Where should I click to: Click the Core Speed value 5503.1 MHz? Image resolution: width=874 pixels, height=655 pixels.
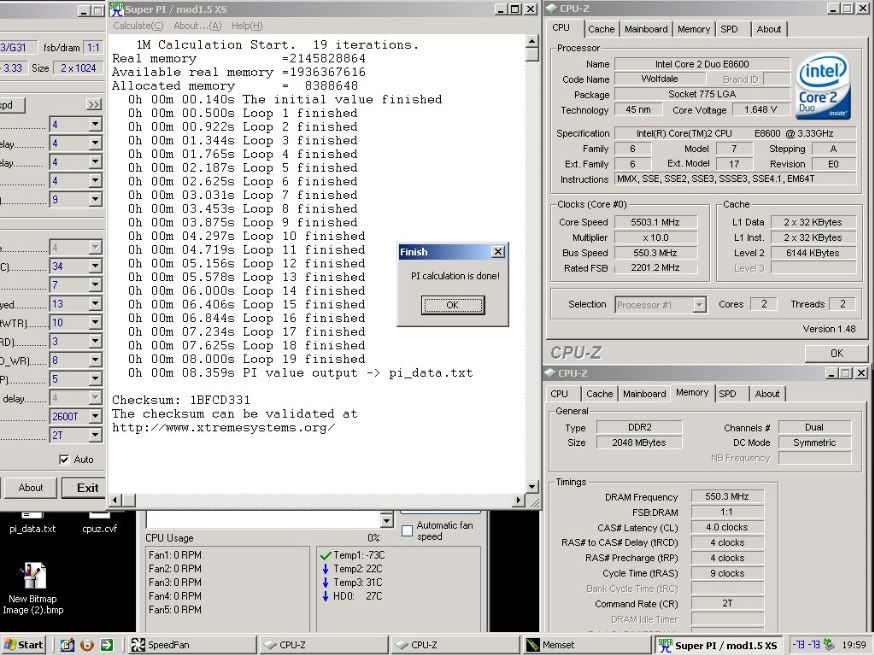coord(656,222)
